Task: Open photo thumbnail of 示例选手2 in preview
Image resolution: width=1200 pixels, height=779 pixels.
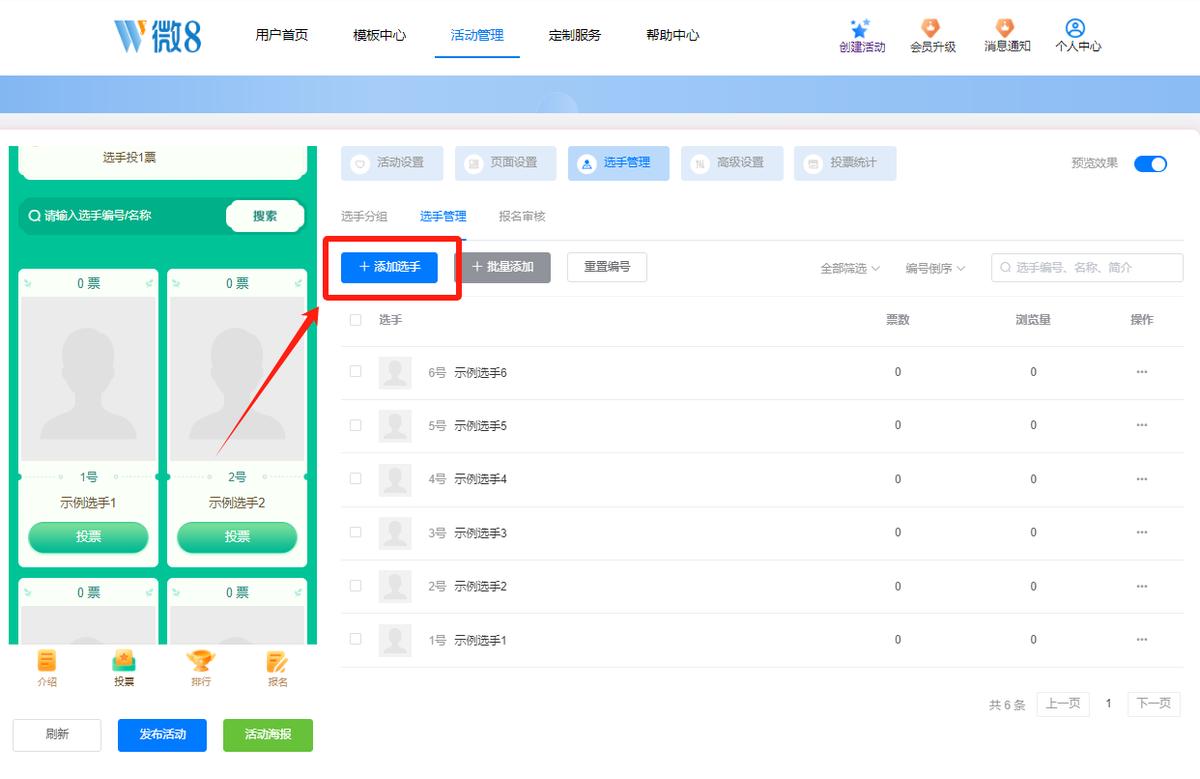Action: point(237,379)
